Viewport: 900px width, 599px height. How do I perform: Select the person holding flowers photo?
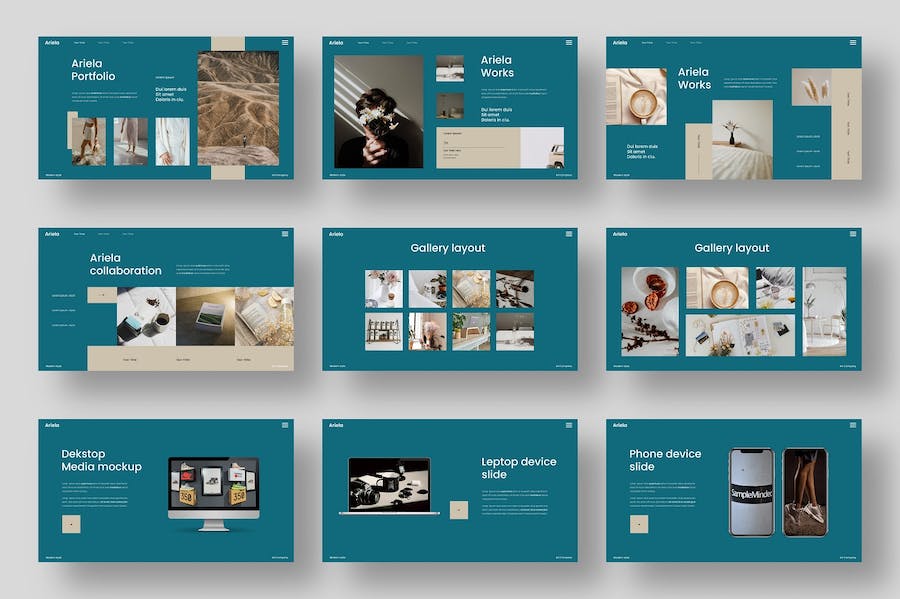click(x=378, y=111)
